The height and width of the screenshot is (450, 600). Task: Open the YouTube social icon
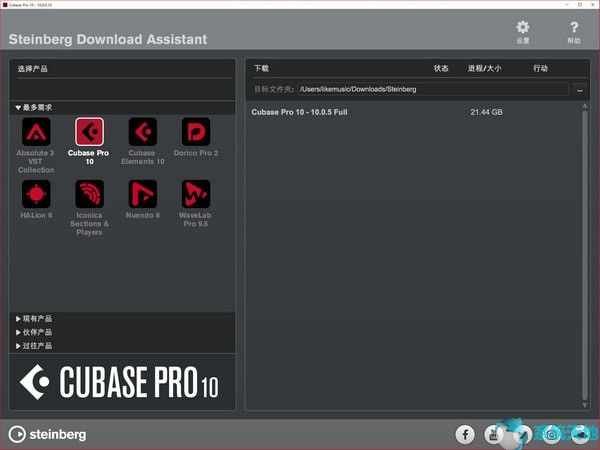tap(494, 434)
